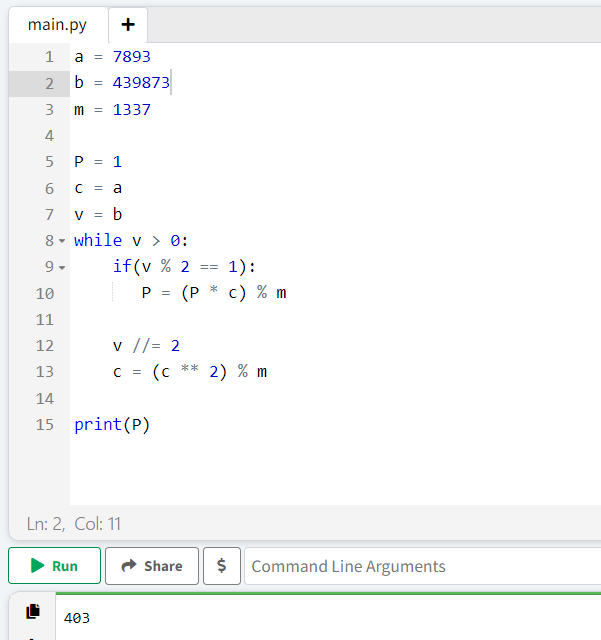The image size is (601, 640).
Task: Click the Run button's play icon
Action: (x=38, y=566)
